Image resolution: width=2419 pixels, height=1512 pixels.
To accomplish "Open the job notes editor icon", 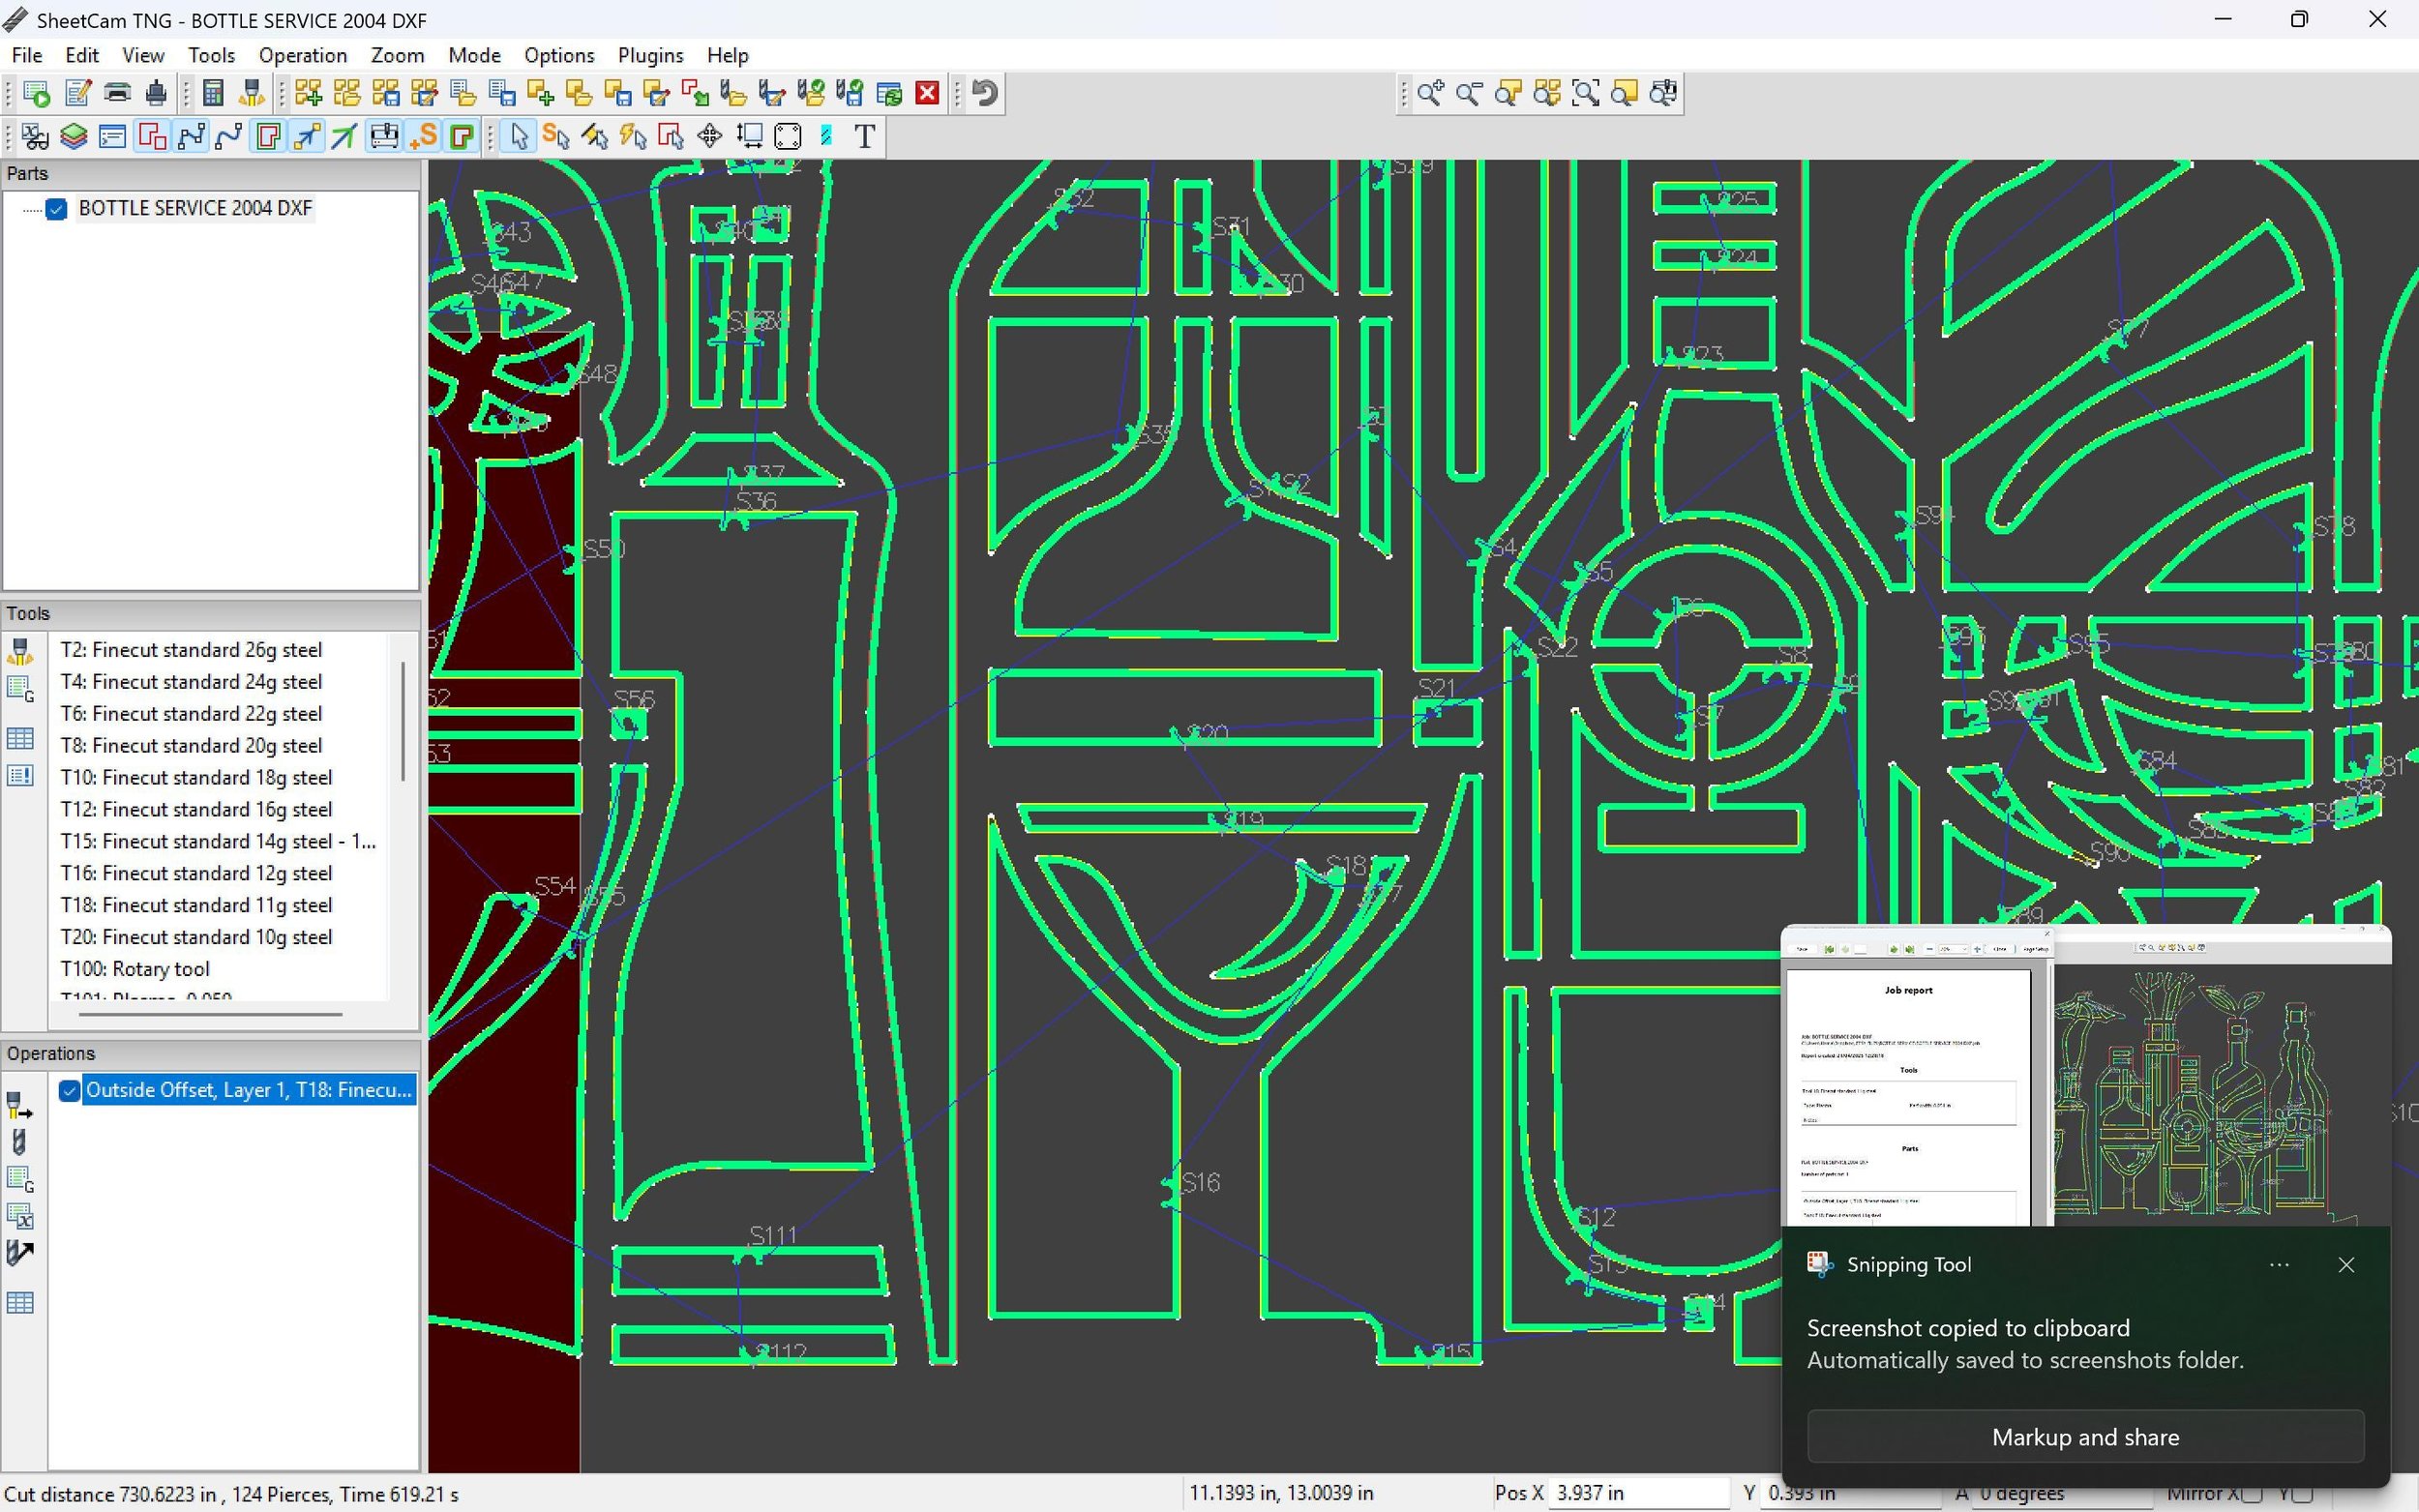I will [x=78, y=93].
